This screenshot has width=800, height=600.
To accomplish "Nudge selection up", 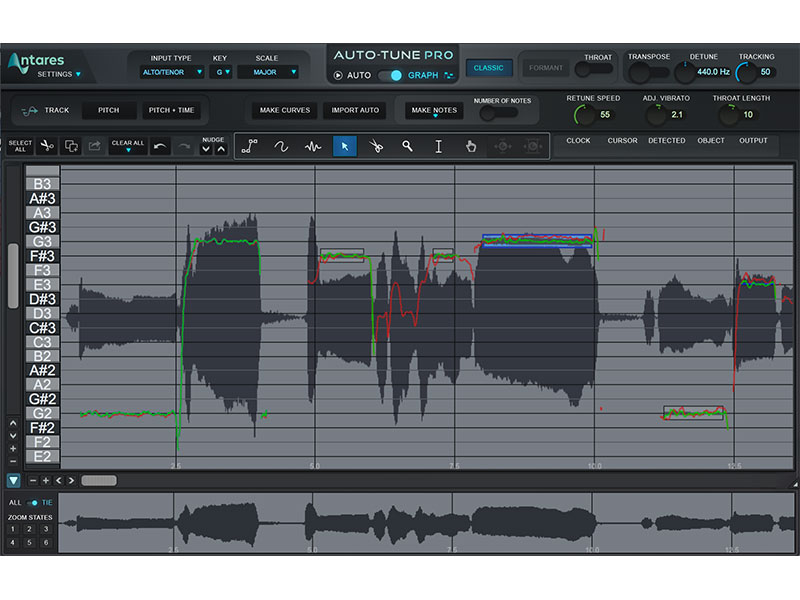I will [x=221, y=149].
